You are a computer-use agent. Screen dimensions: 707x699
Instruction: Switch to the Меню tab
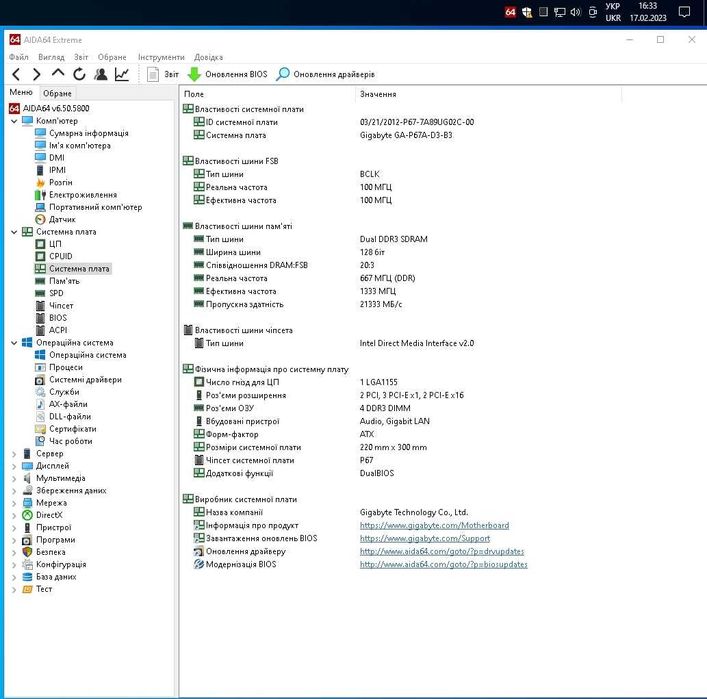(x=21, y=92)
